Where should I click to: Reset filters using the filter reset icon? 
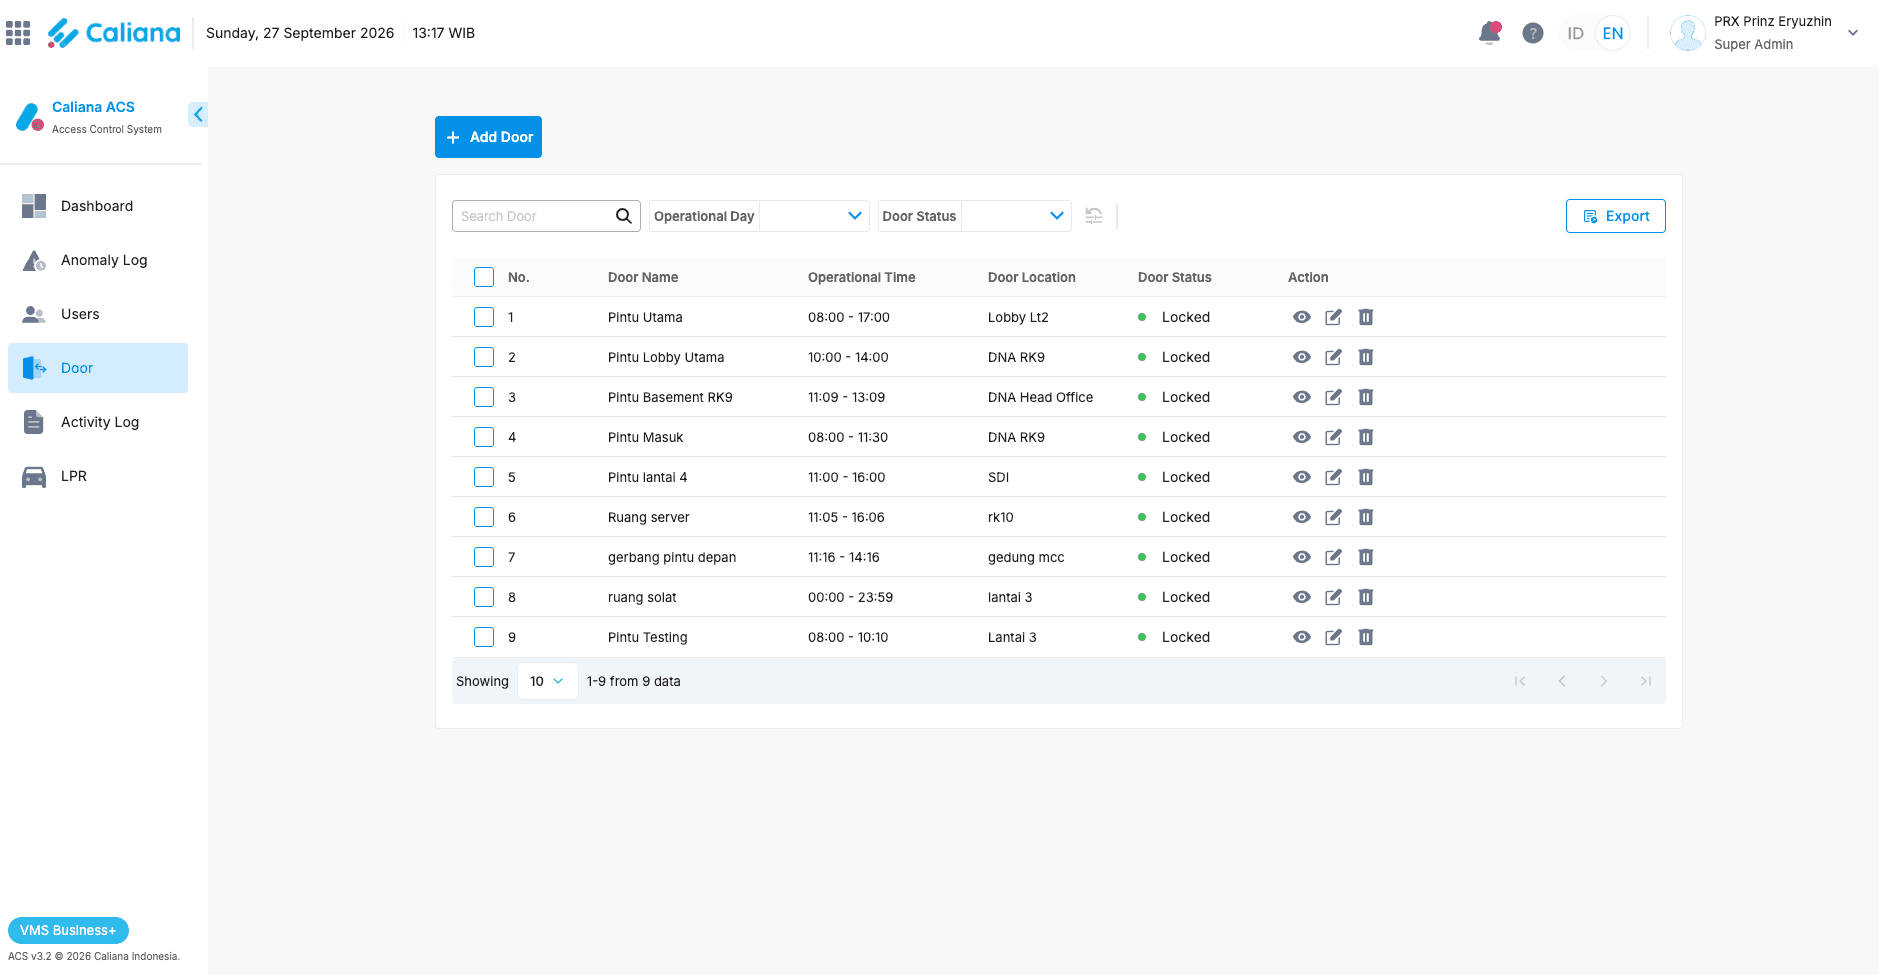1094,216
